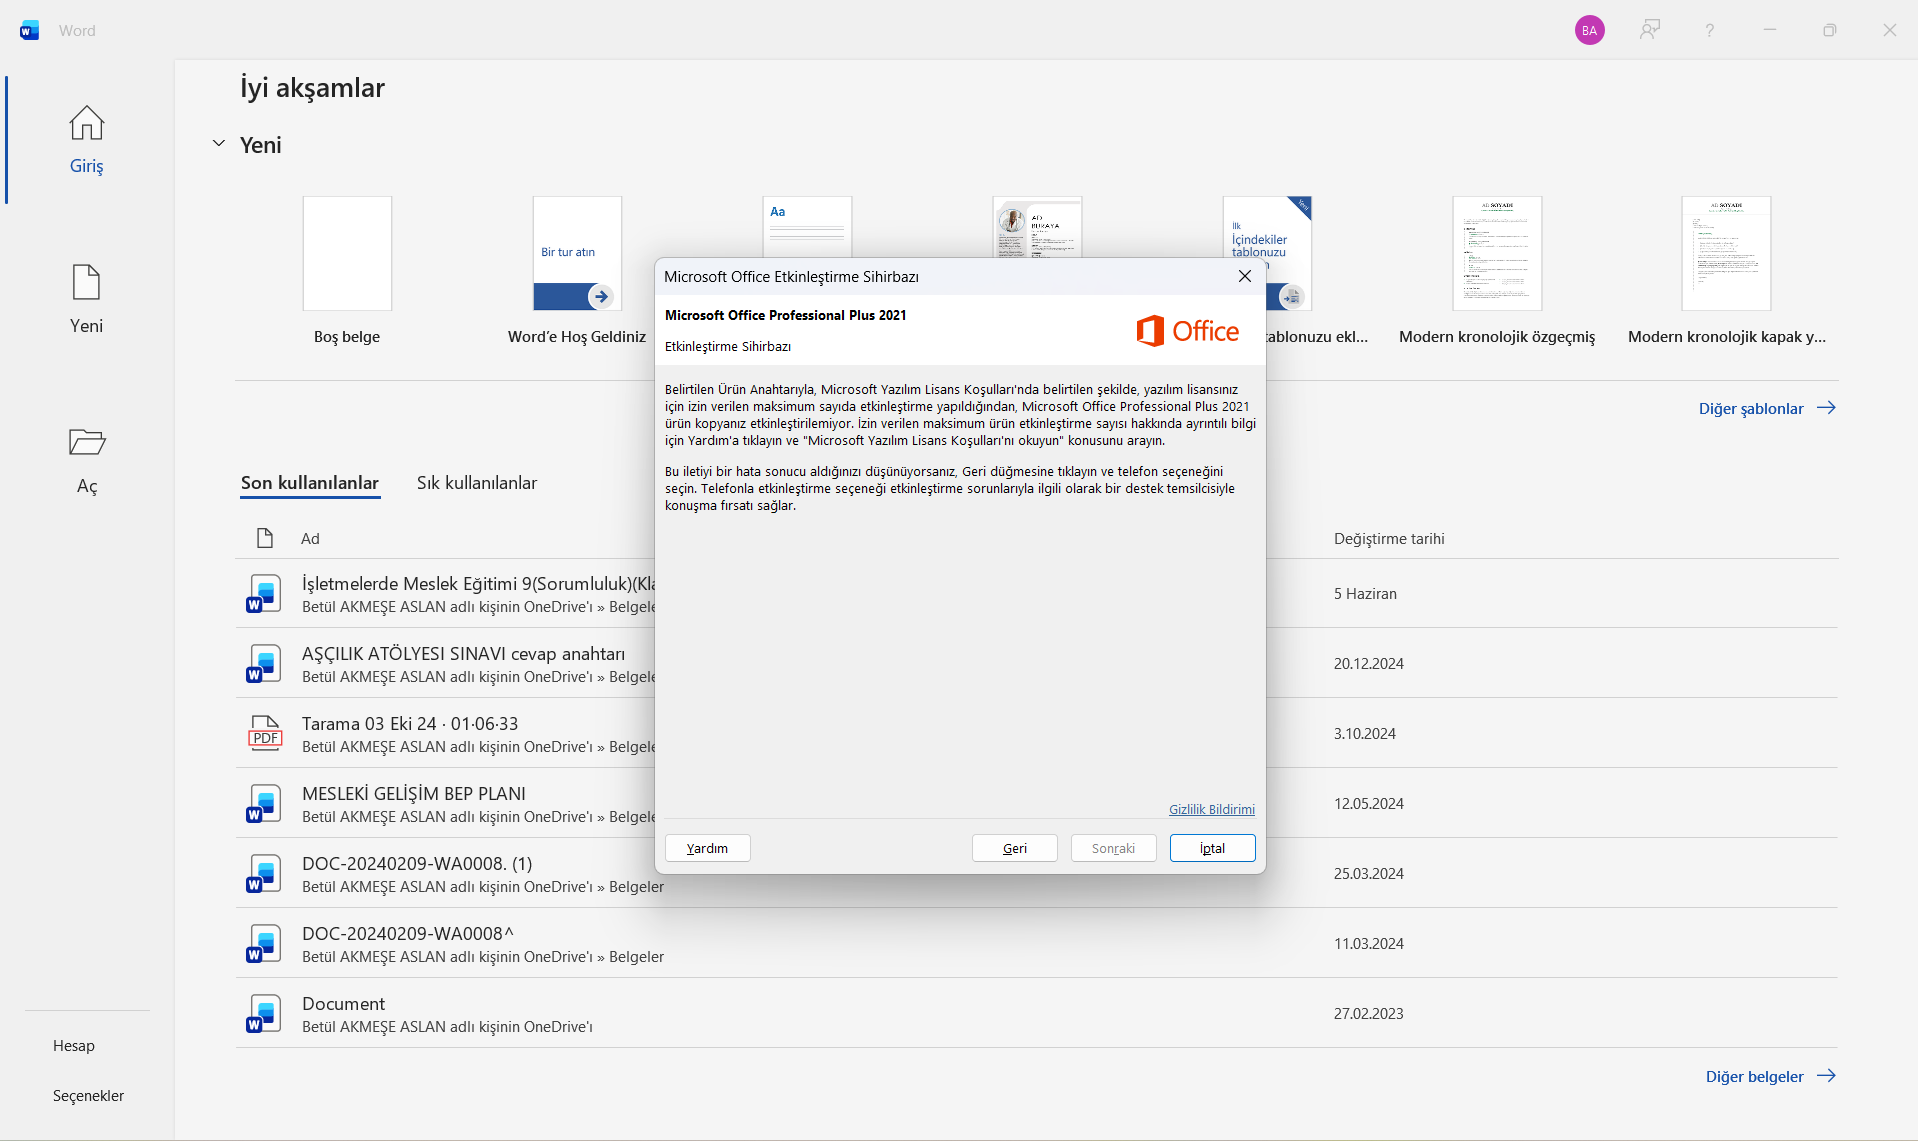This screenshot has width=1918, height=1141.
Task: Click the Office logo in the wizard dialog
Action: [1187, 331]
